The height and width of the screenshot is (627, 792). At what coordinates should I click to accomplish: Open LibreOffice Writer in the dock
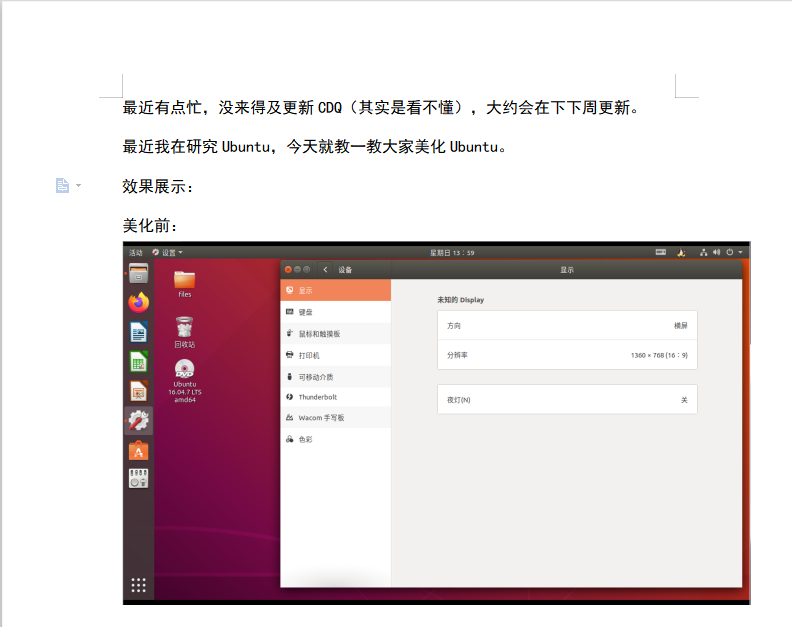click(x=138, y=332)
